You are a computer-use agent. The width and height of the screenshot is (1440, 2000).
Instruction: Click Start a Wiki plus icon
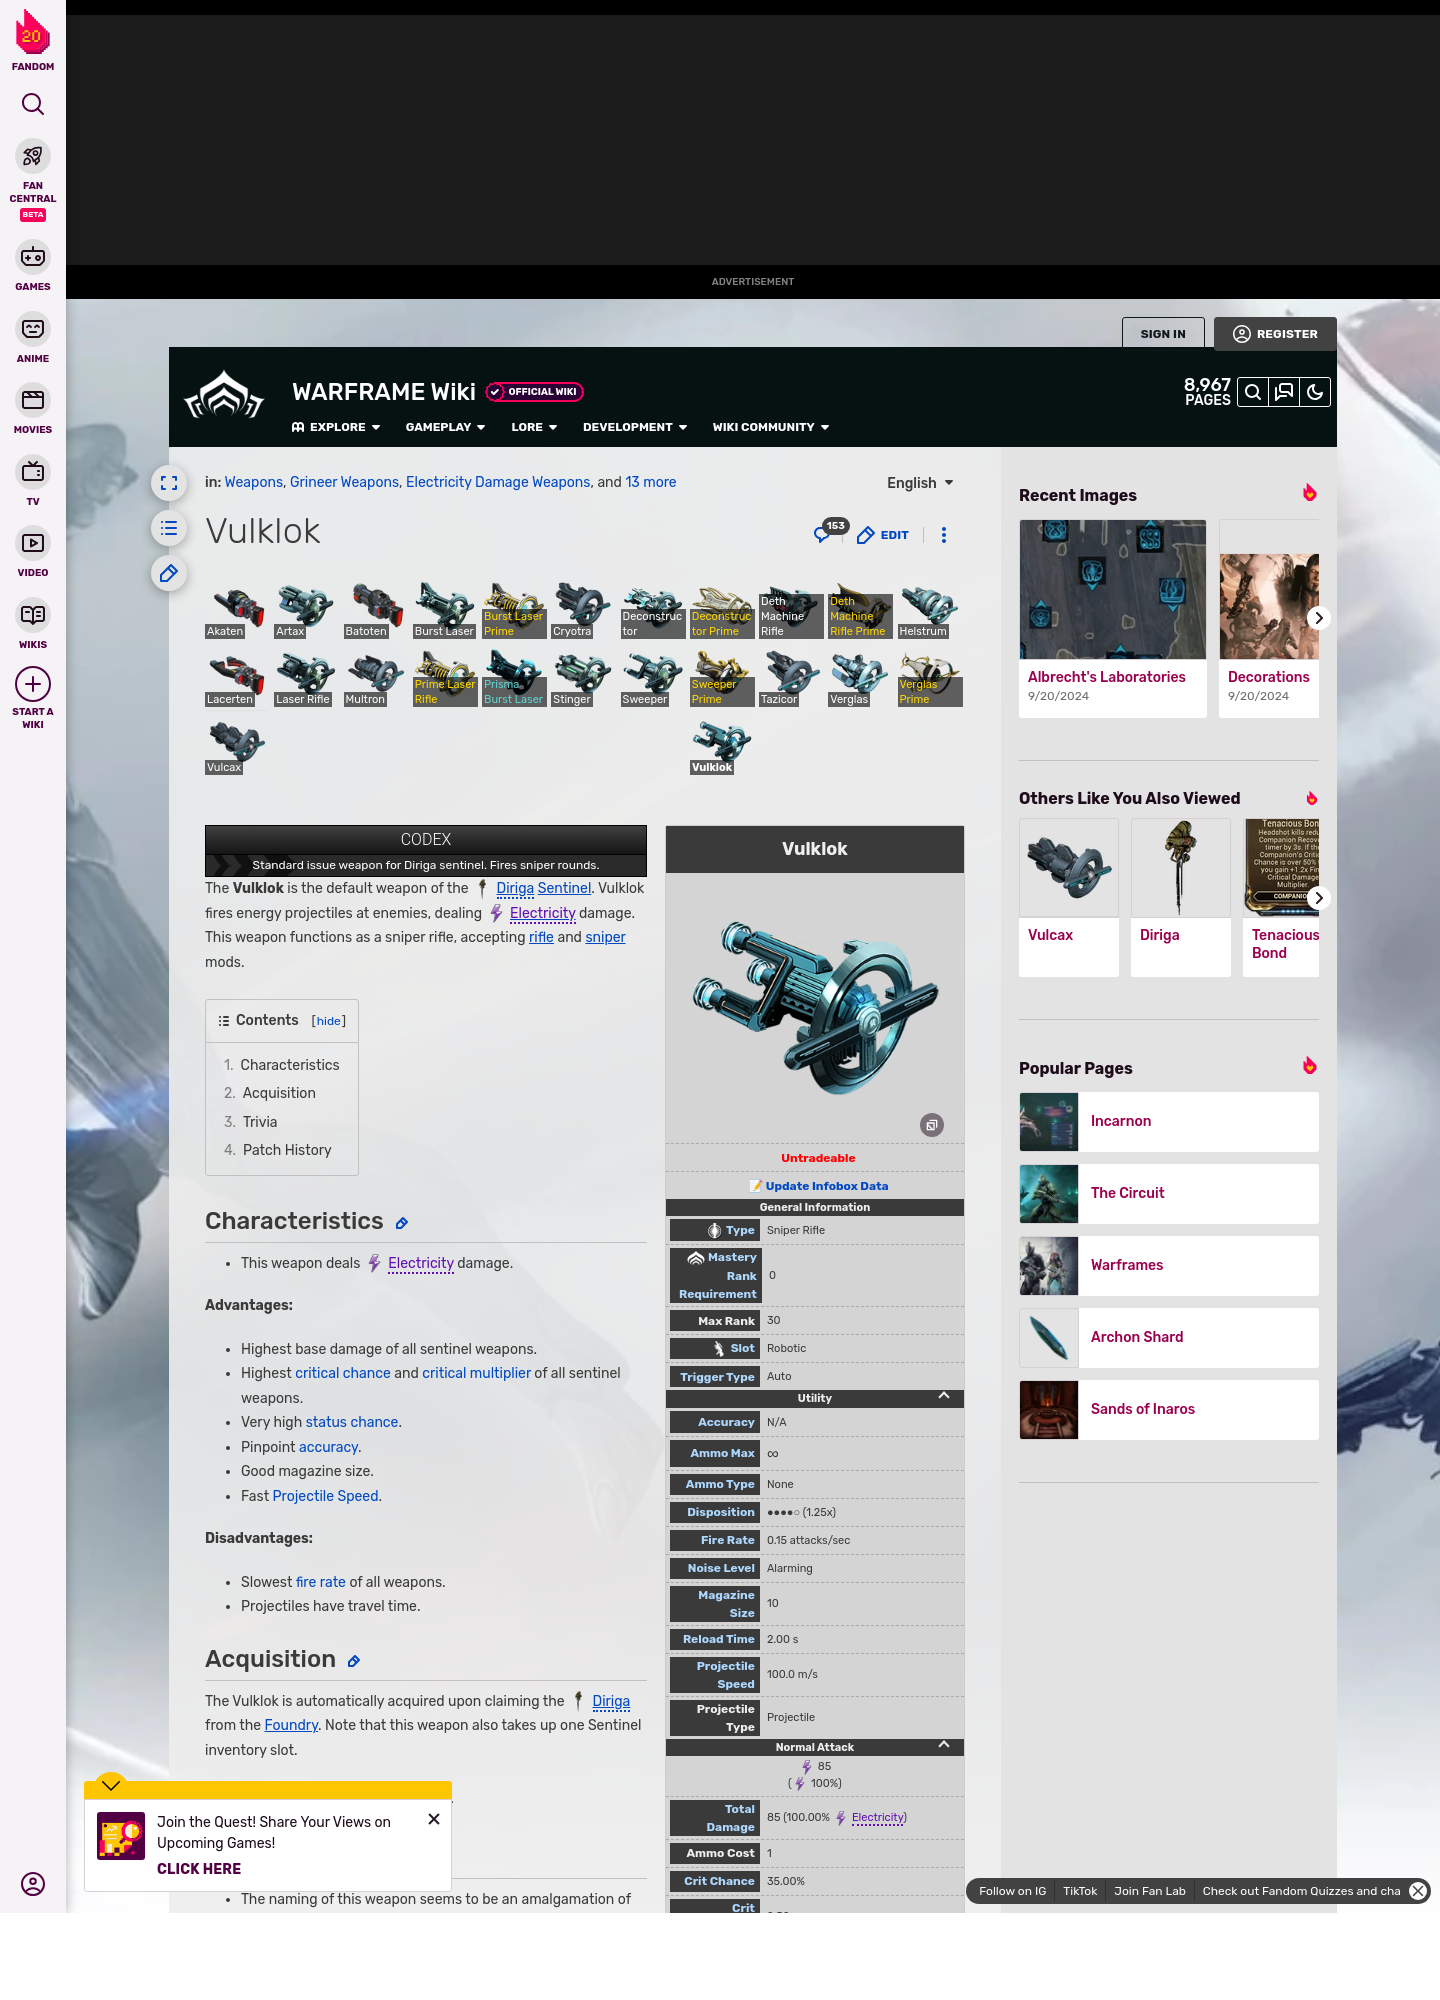(x=33, y=685)
